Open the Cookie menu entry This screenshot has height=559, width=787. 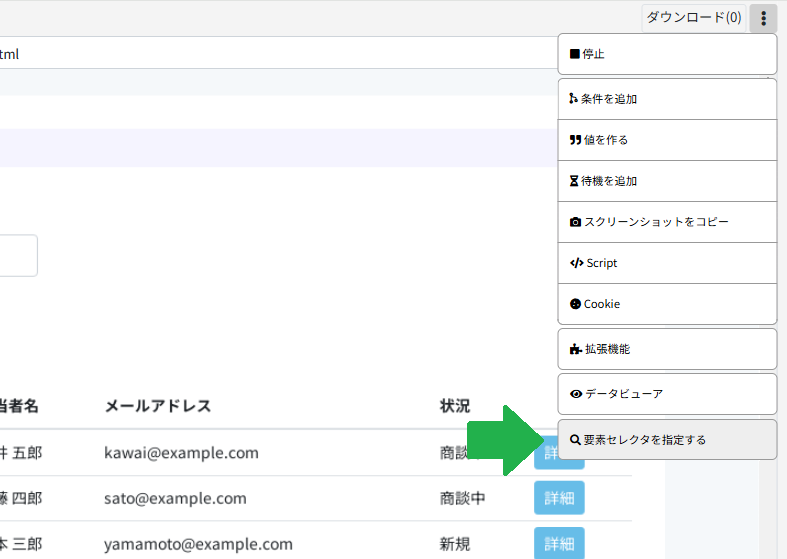(667, 304)
